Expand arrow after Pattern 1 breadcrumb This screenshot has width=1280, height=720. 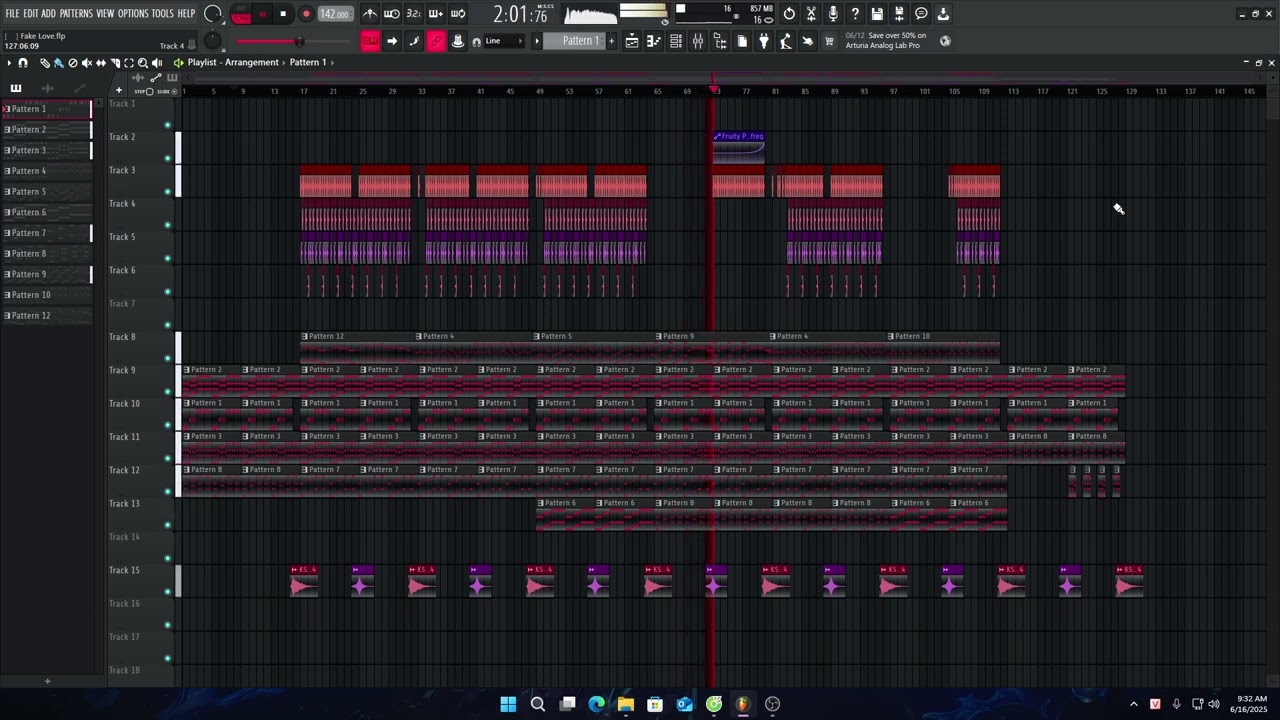click(332, 63)
